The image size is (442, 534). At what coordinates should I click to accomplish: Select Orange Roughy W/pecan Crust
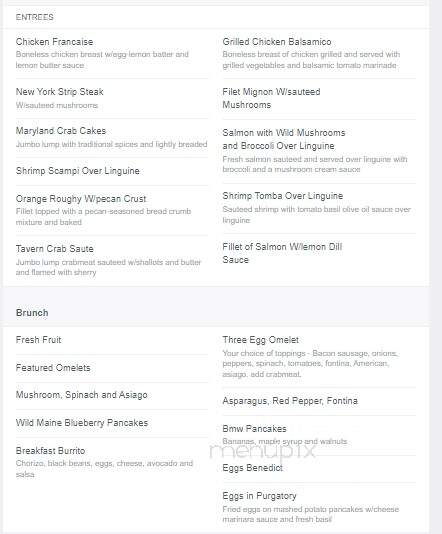click(x=81, y=199)
